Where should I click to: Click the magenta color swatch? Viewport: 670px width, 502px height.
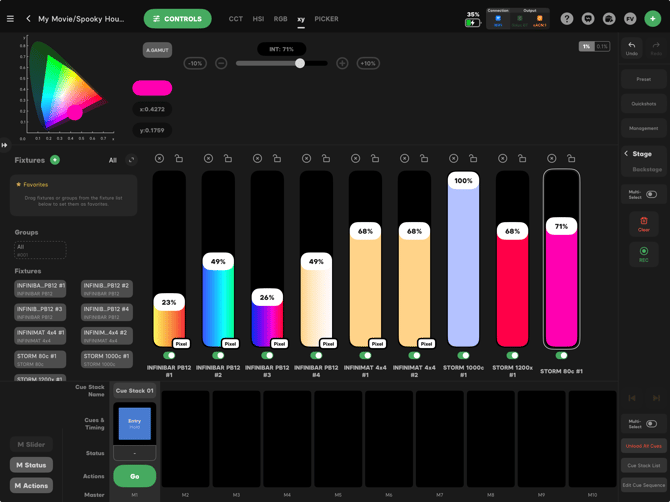tap(152, 88)
